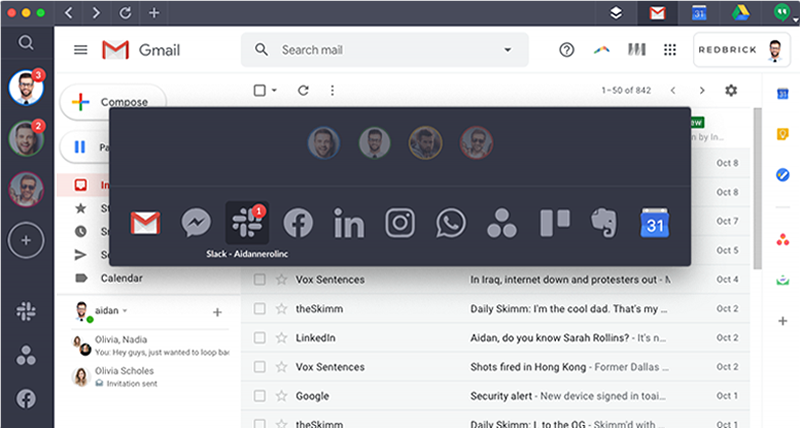Refresh the inbox
The width and height of the screenshot is (800, 428).
point(303,90)
